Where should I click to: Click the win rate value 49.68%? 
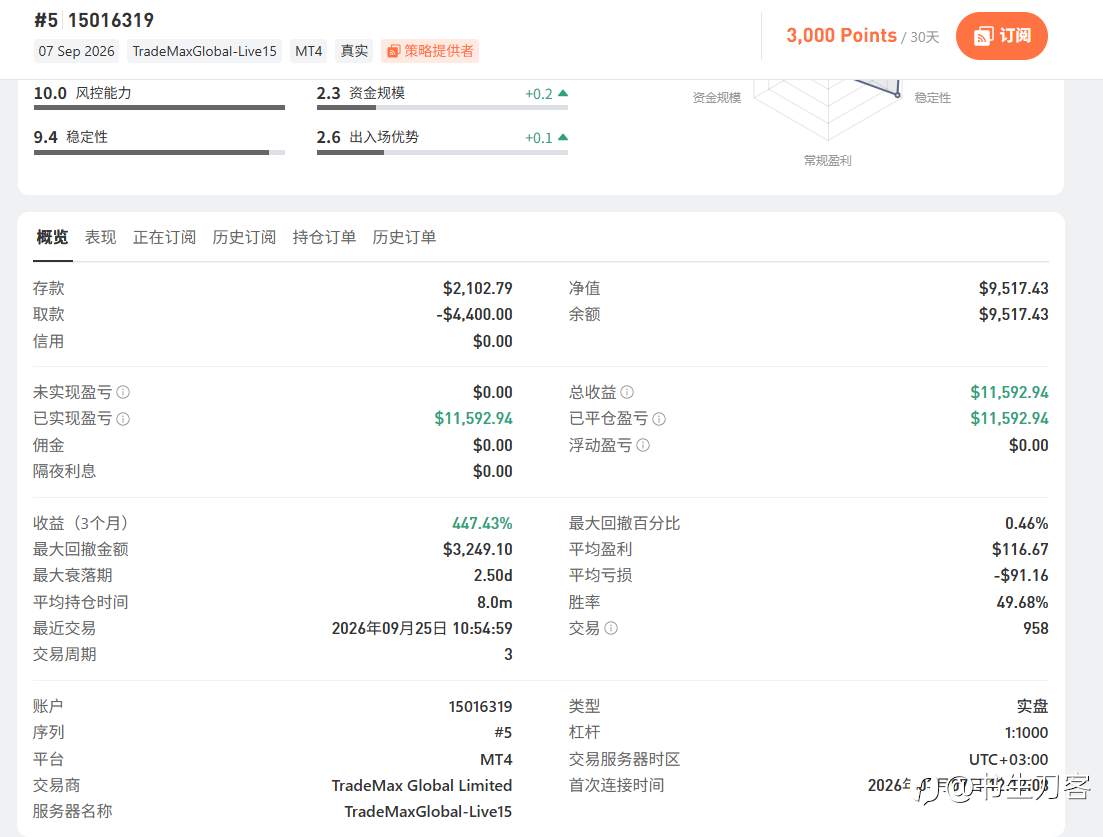(1022, 602)
